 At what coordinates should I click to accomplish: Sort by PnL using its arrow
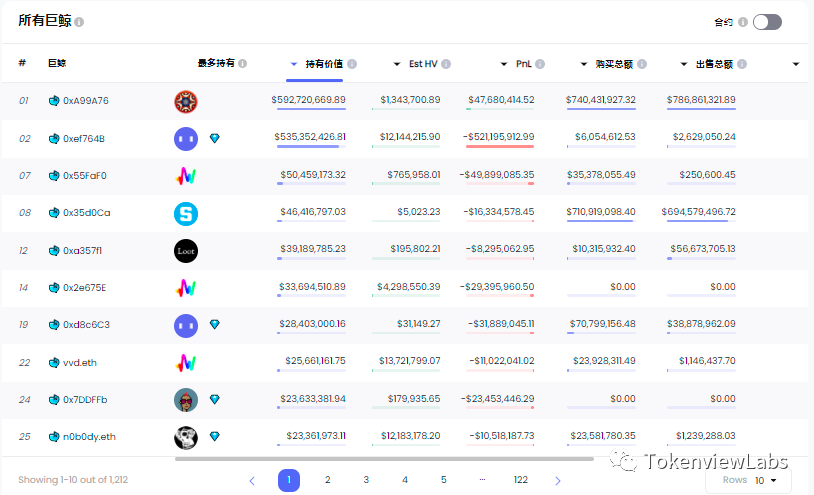[x=504, y=64]
